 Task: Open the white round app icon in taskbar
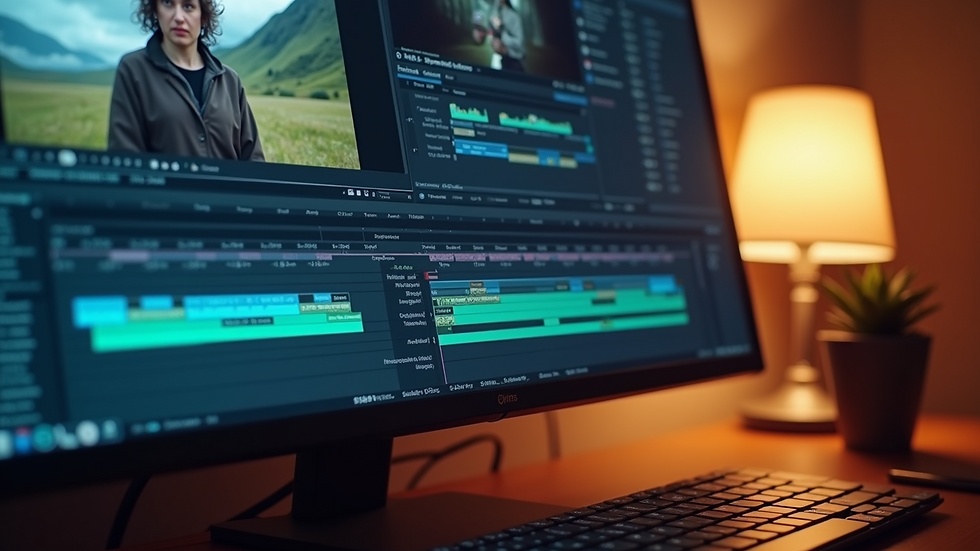pos(87,433)
